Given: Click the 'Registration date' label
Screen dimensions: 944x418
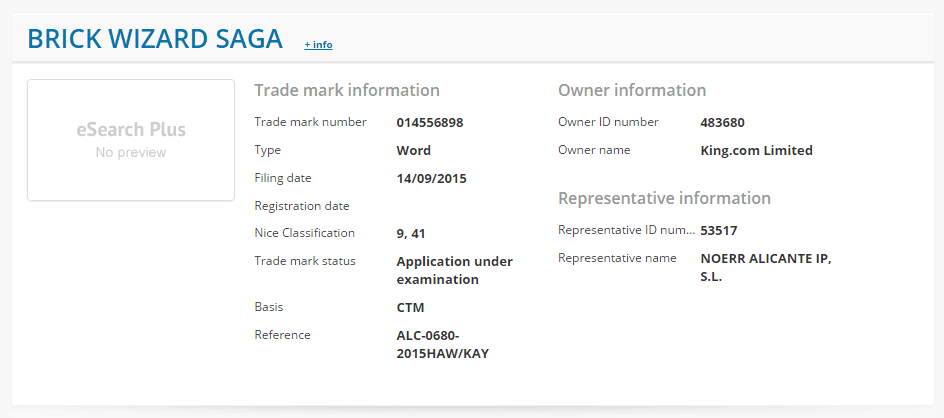Looking at the screenshot, I should tap(302, 206).
